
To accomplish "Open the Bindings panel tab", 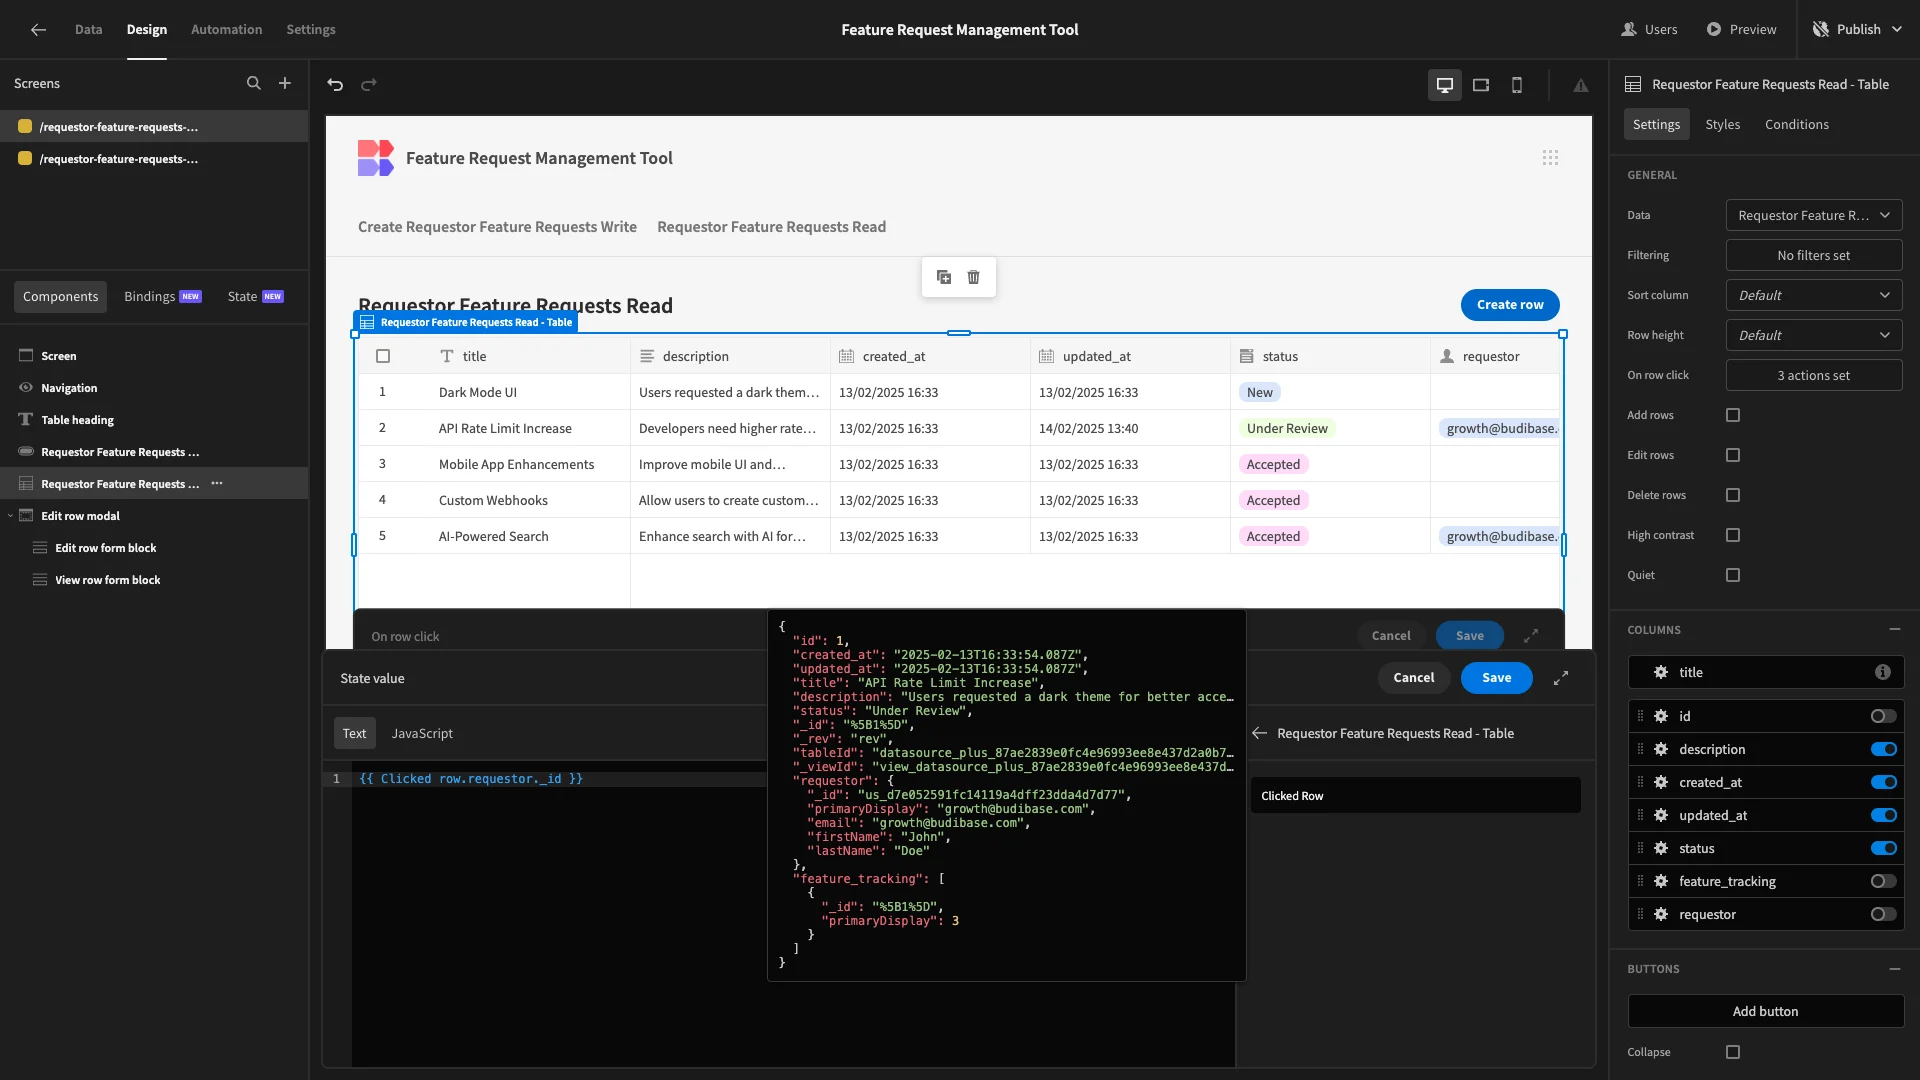I will click(162, 296).
